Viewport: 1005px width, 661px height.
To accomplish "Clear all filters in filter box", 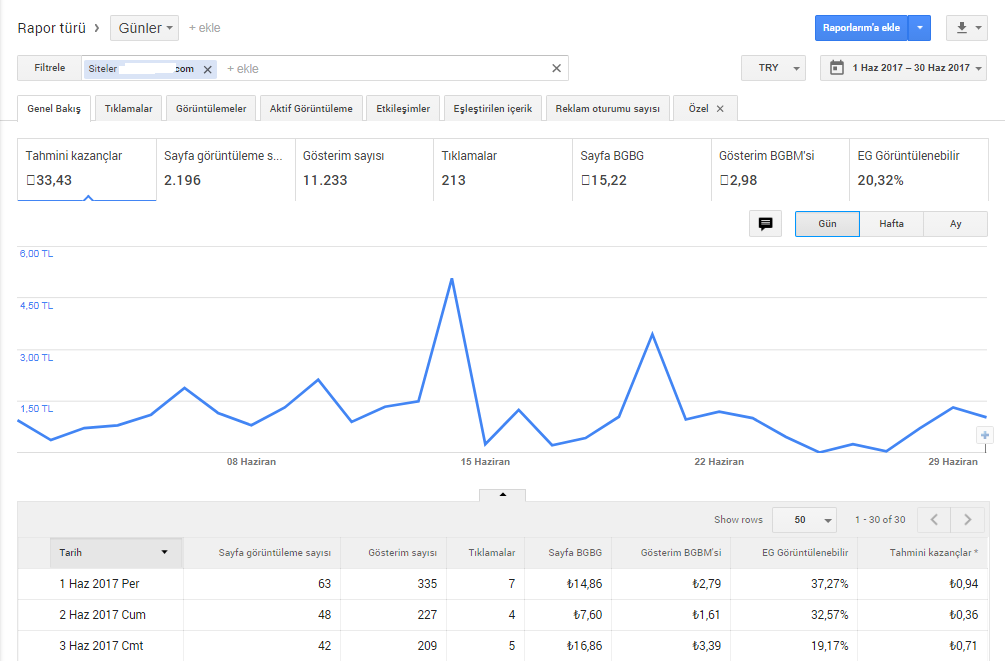I will [x=556, y=69].
